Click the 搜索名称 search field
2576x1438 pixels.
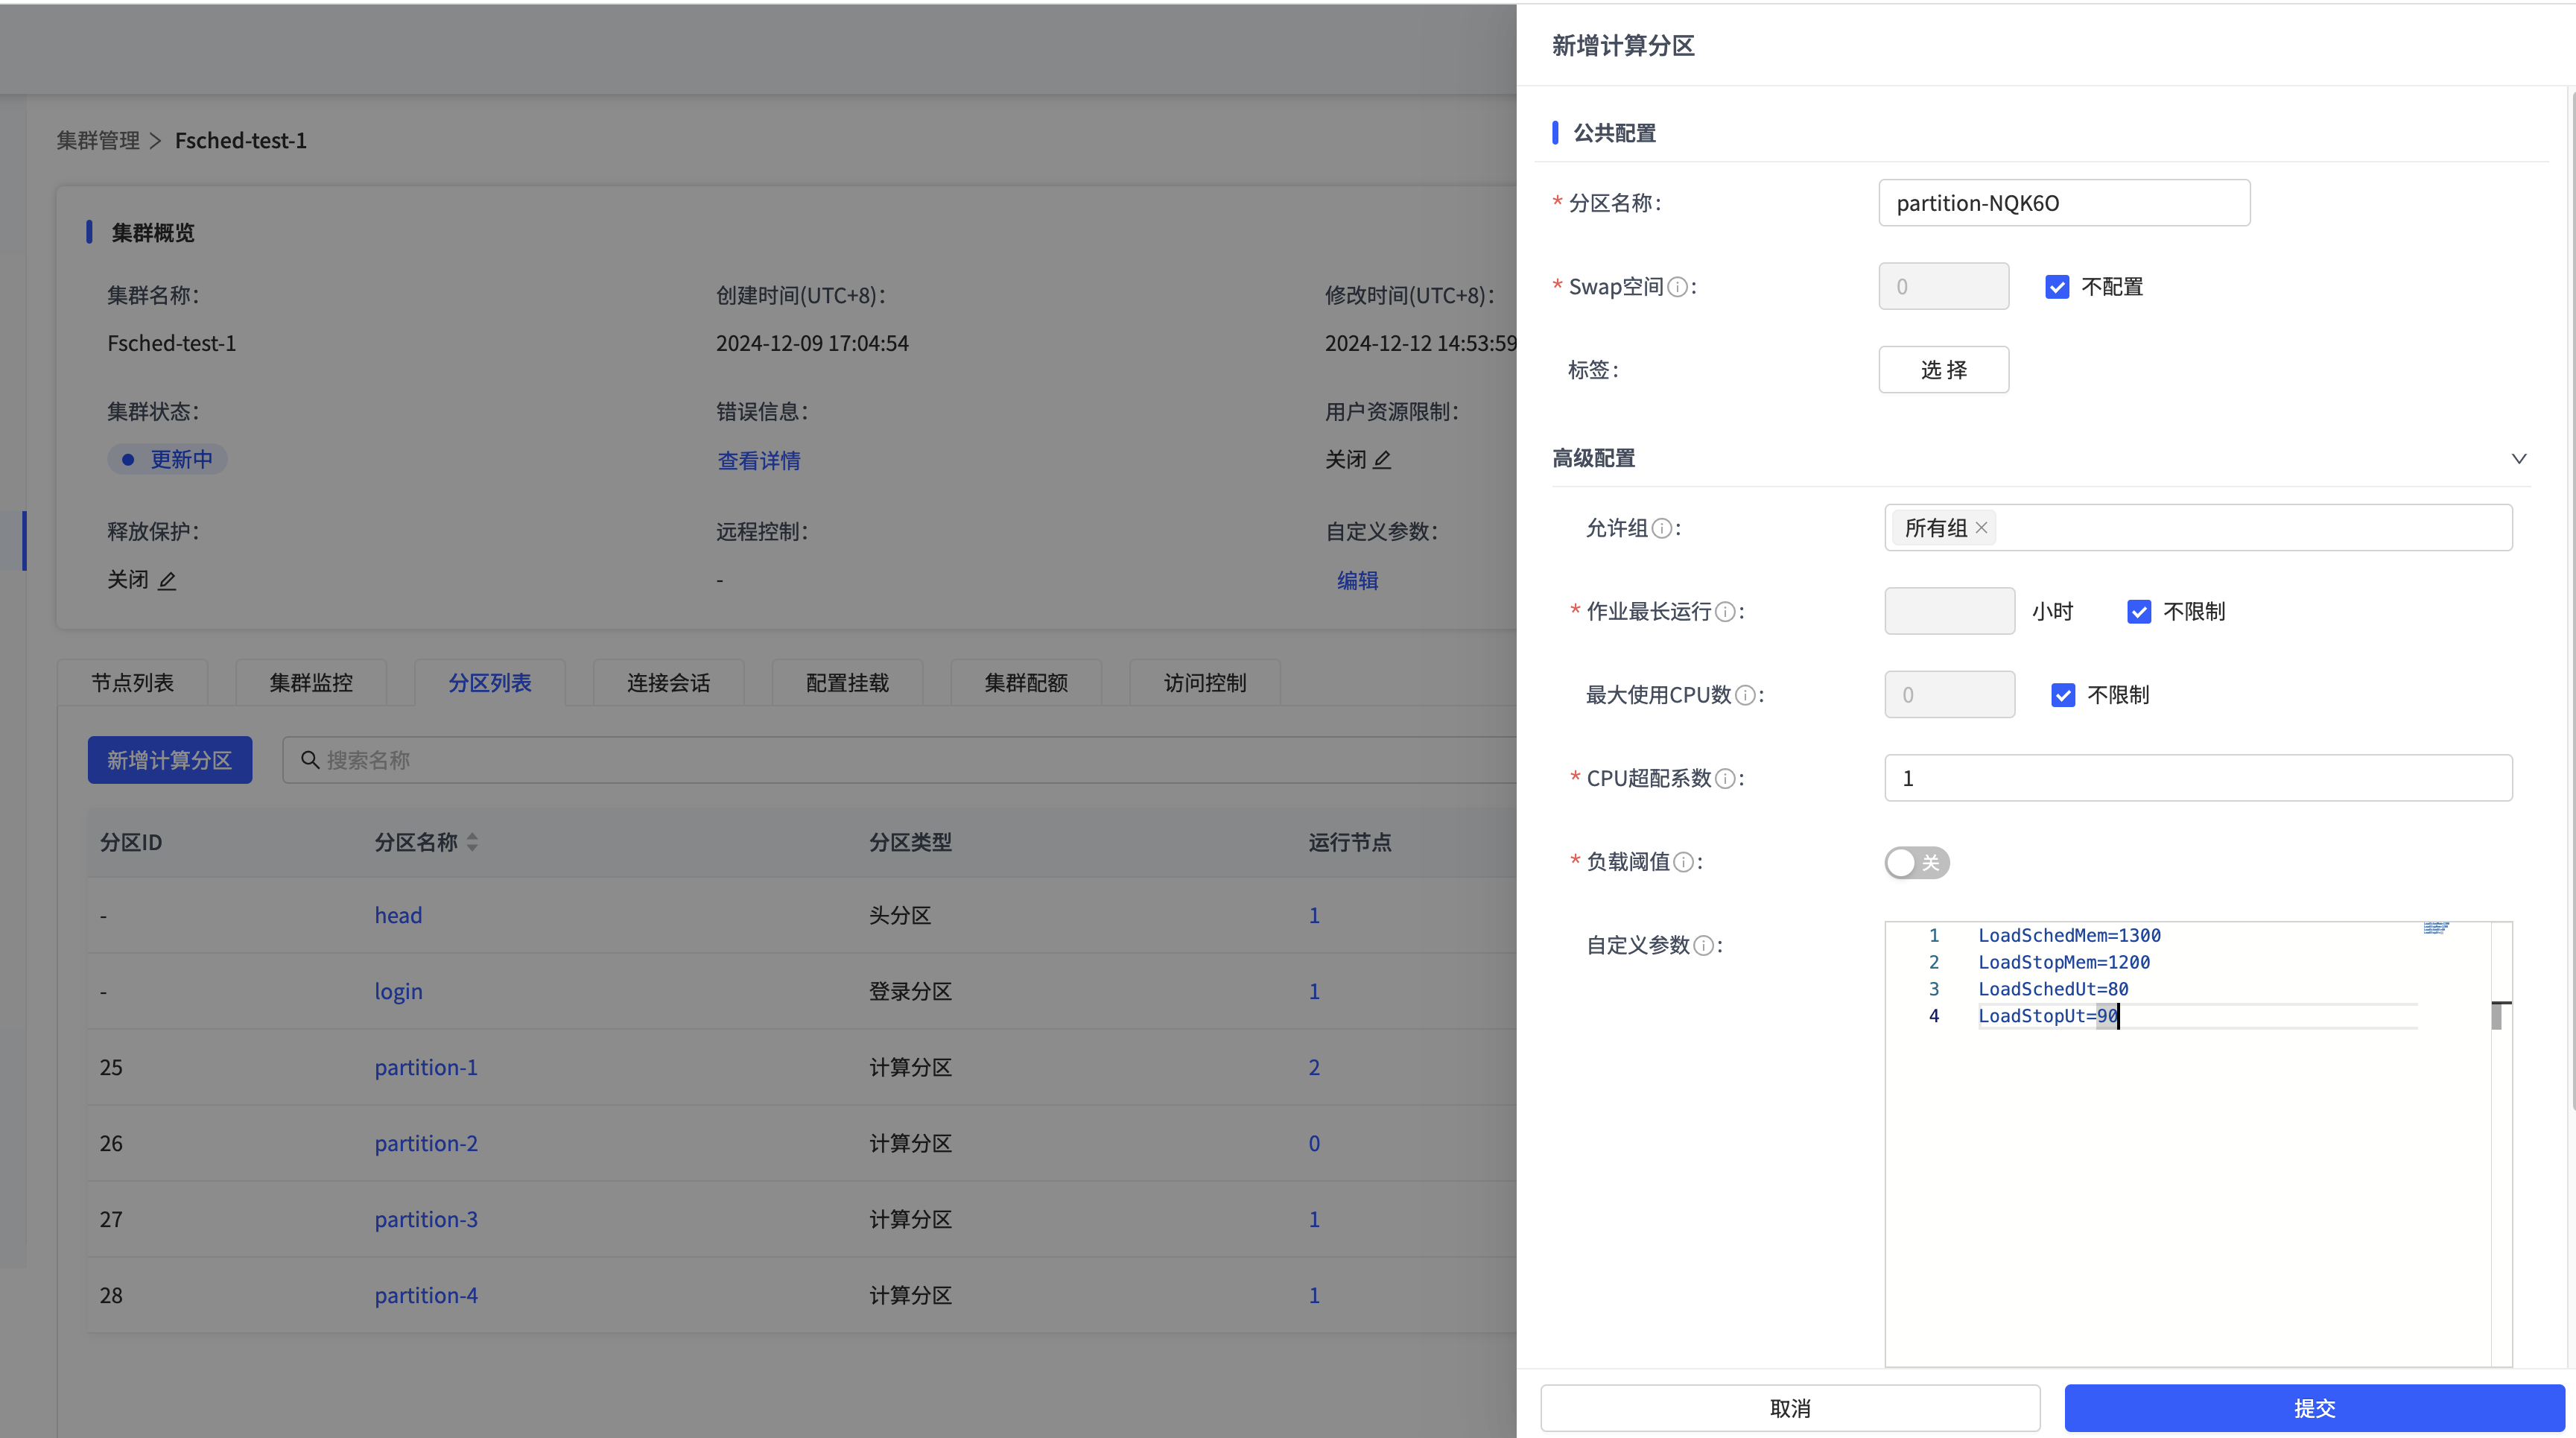point(900,760)
